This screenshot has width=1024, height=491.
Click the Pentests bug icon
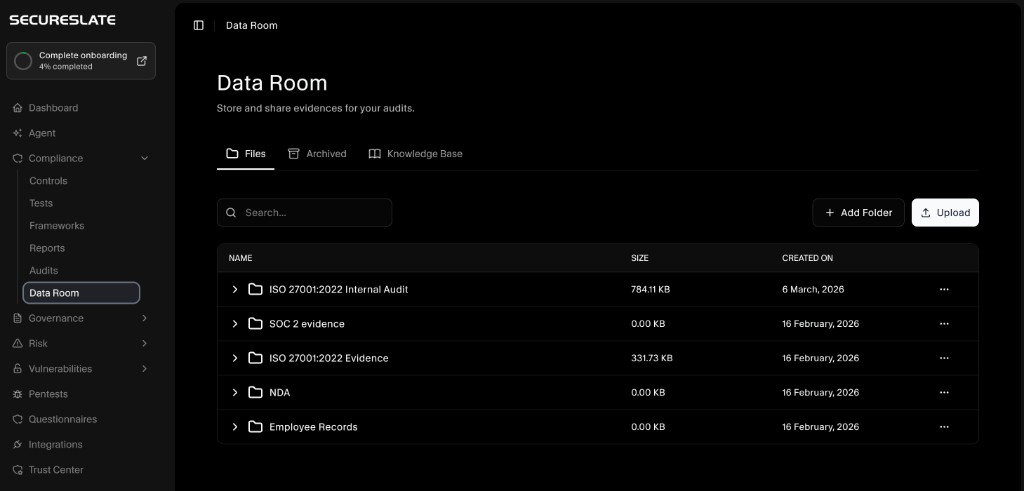click(x=18, y=394)
